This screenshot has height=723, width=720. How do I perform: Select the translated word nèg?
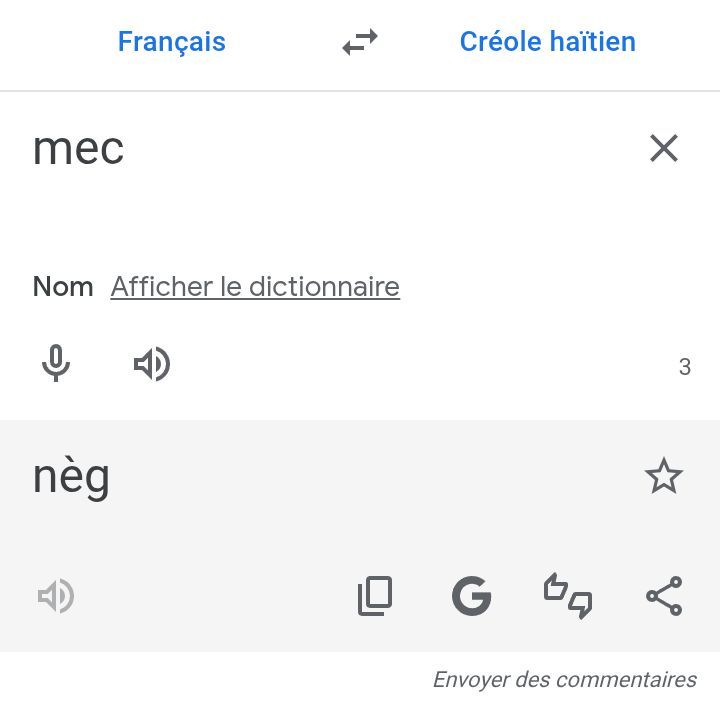[x=71, y=478]
